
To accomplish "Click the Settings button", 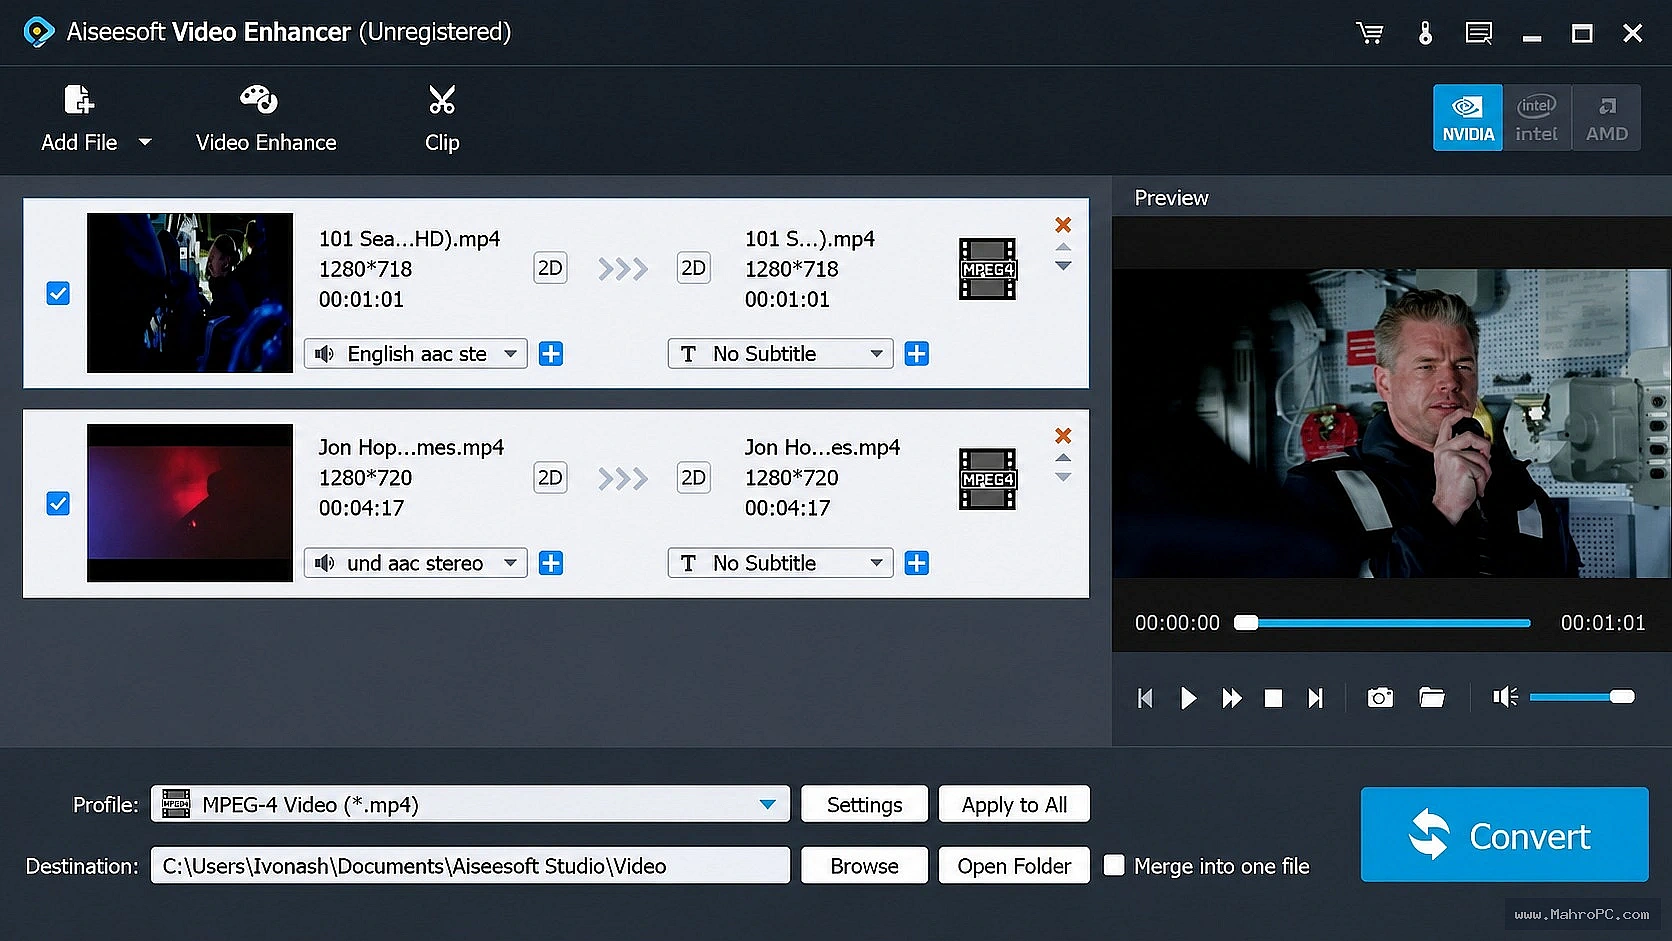I will pyautogui.click(x=864, y=804).
